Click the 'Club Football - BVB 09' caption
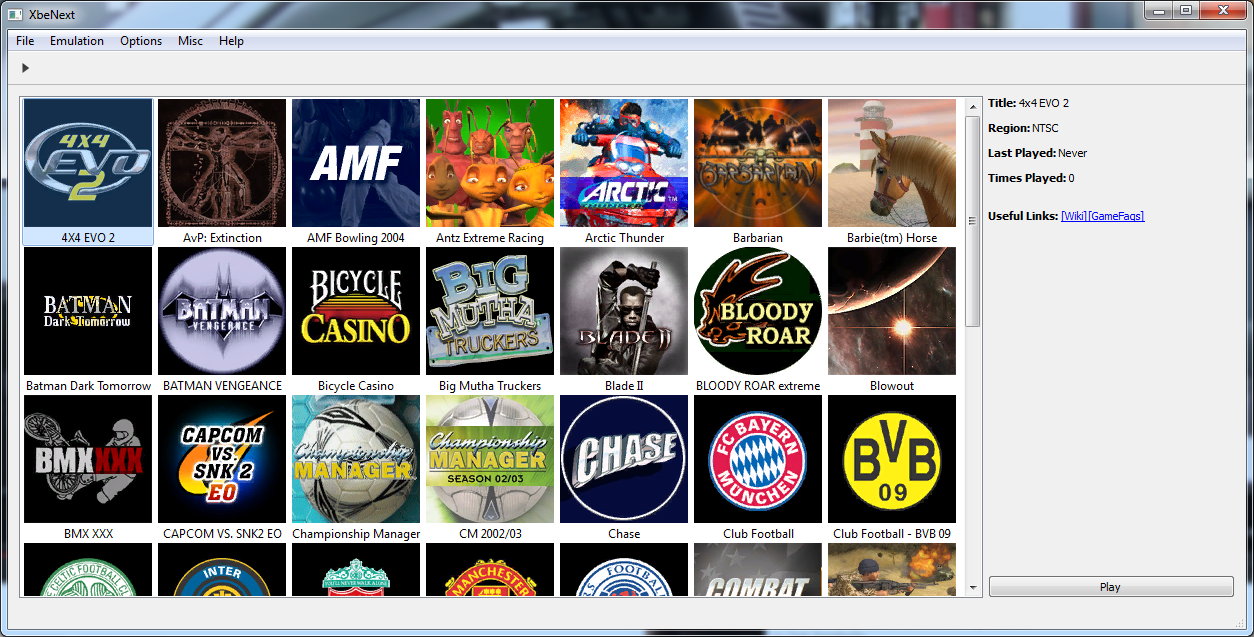 click(892, 534)
